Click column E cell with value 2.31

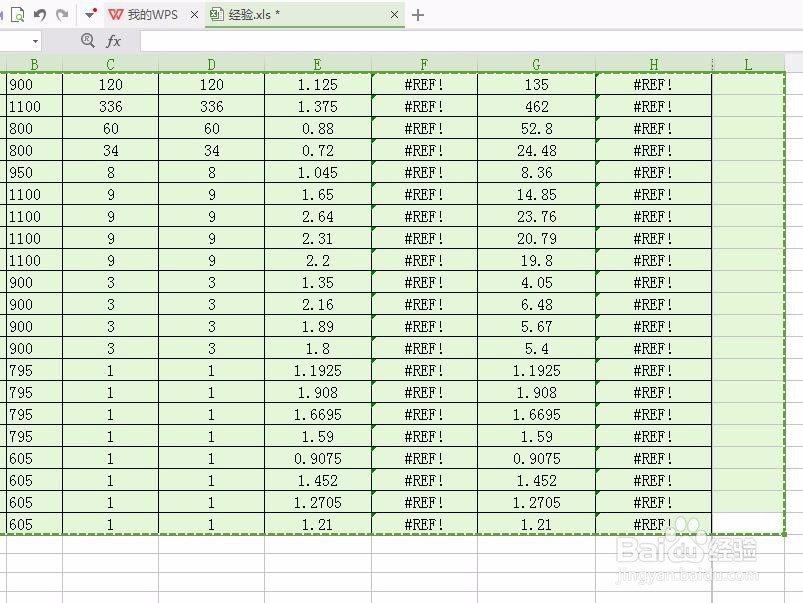[318, 239]
